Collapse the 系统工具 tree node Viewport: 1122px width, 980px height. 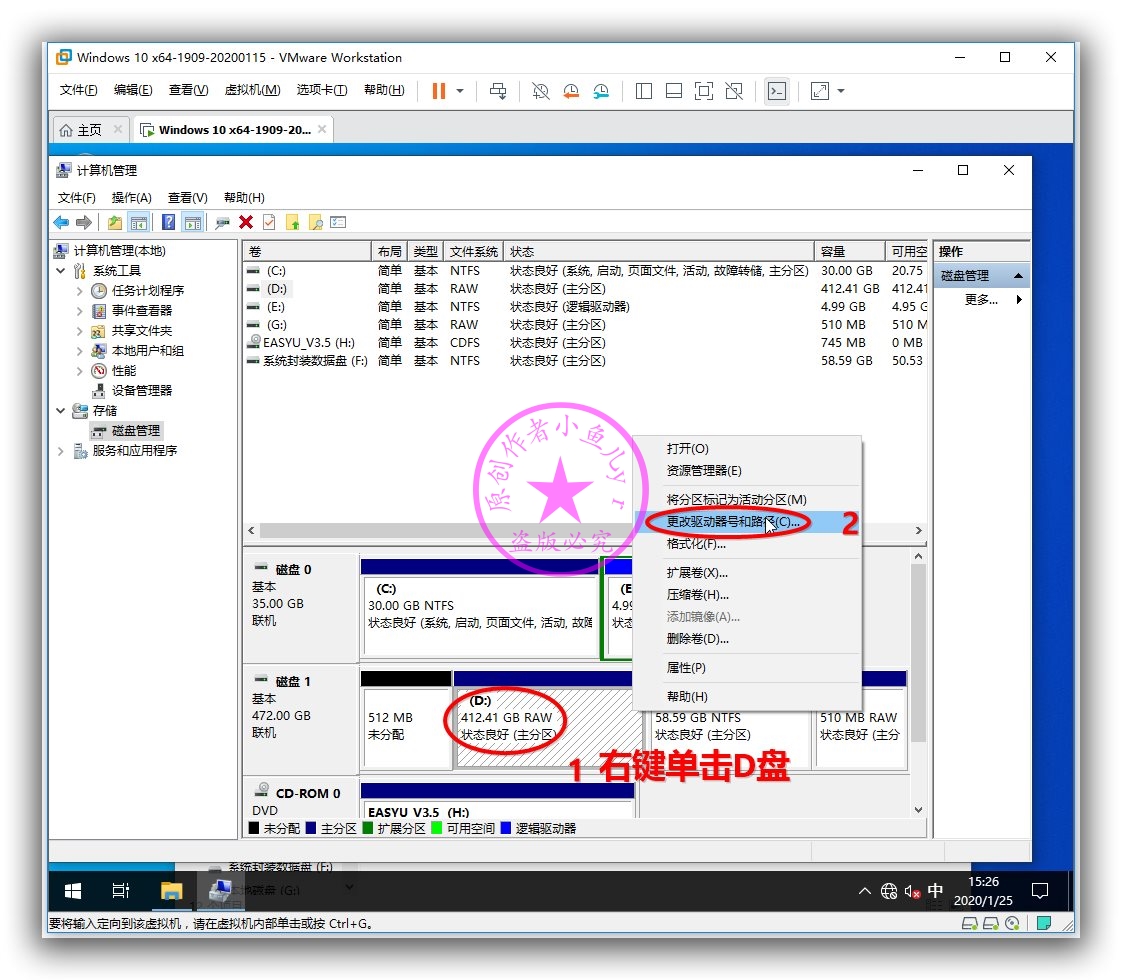tap(61, 271)
